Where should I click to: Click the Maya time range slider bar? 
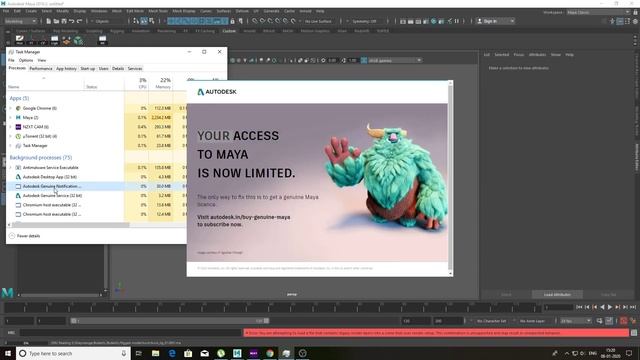(170, 321)
